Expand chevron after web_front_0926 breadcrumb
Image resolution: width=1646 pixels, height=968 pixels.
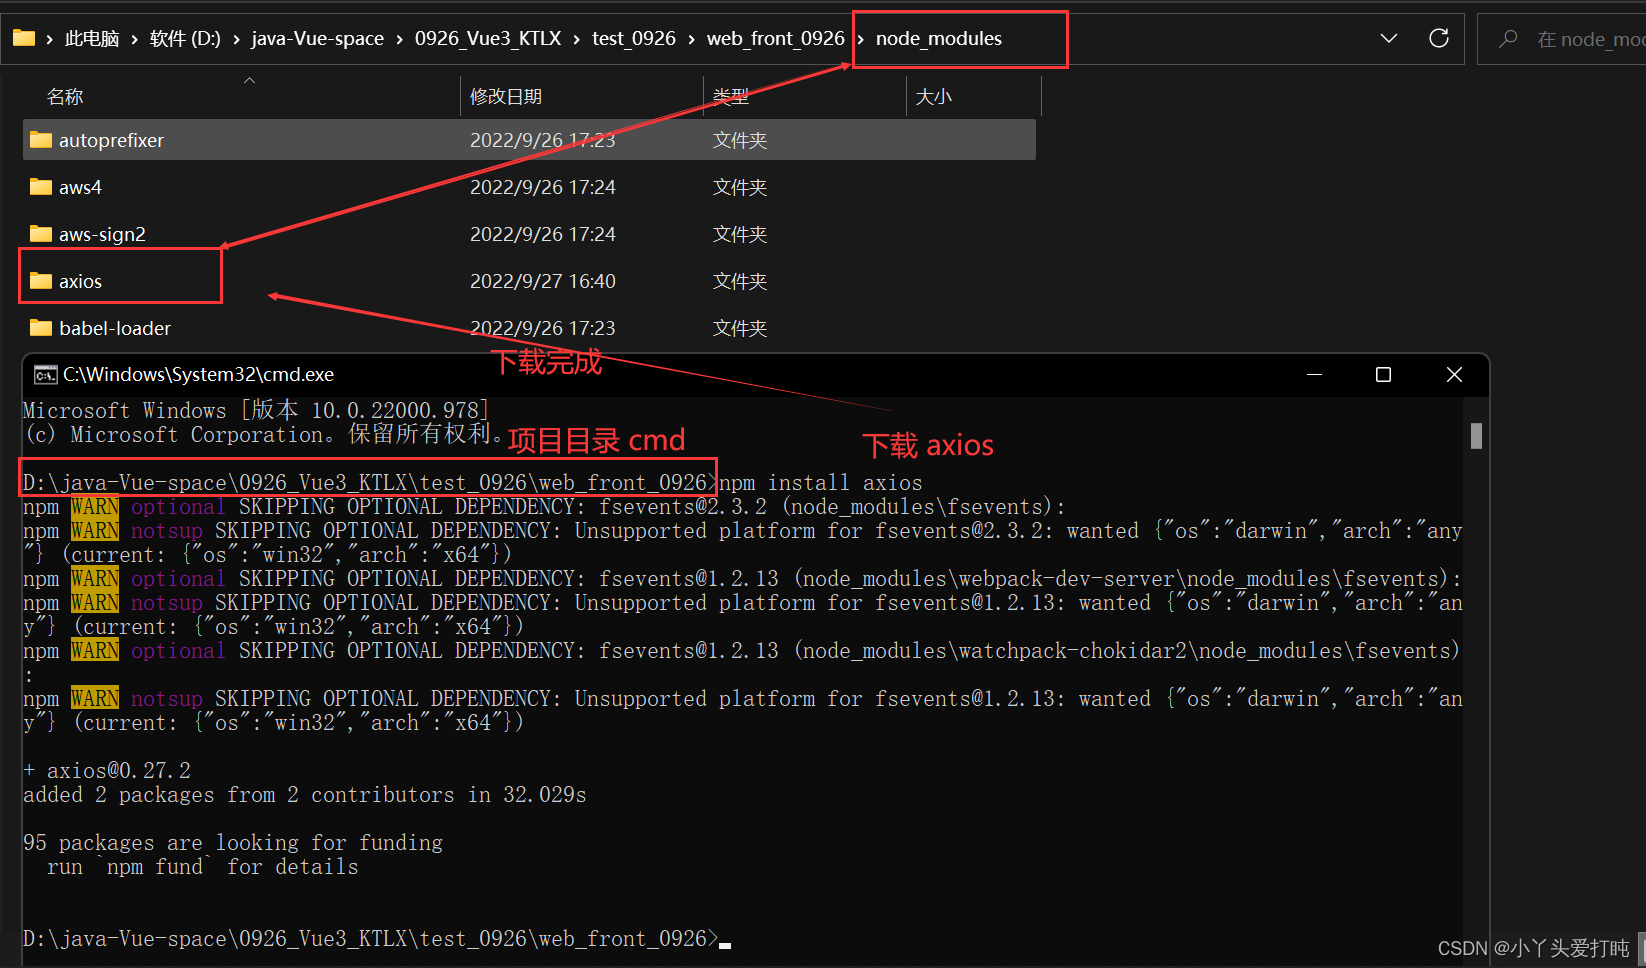point(860,39)
